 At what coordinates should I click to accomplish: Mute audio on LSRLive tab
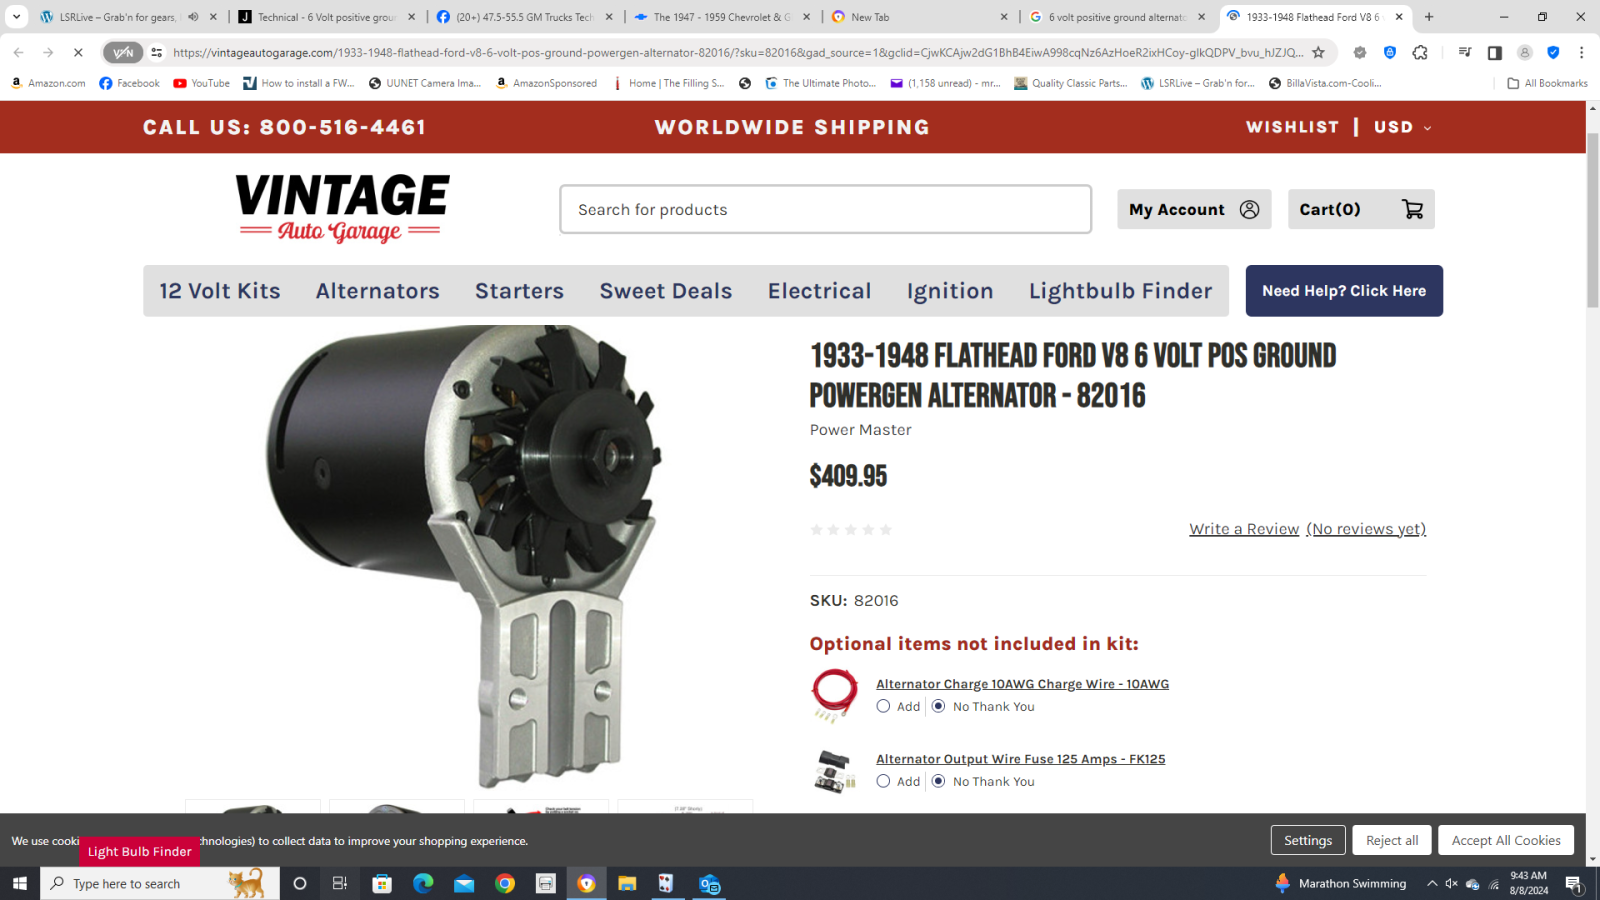(x=193, y=17)
